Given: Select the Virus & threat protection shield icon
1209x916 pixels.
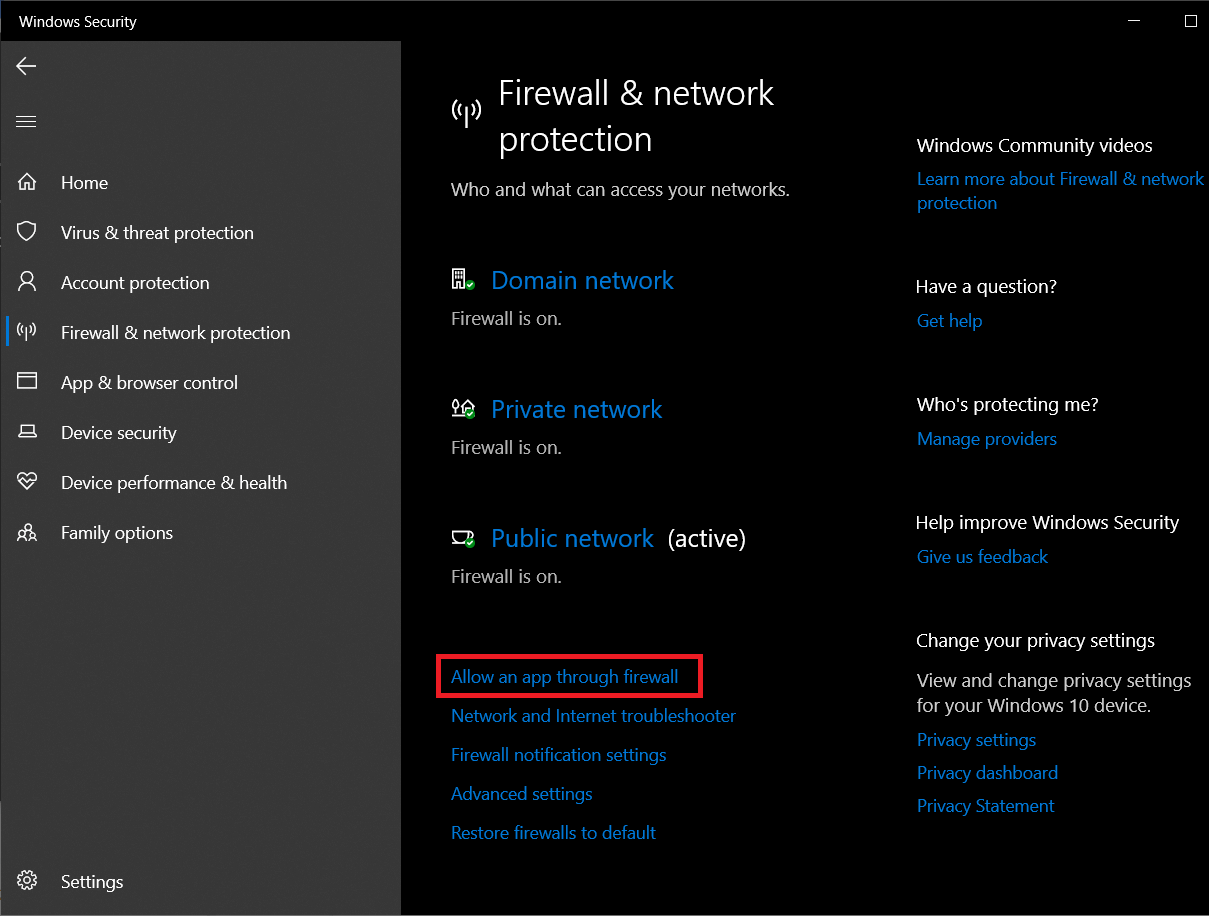Looking at the screenshot, I should tap(27, 232).
